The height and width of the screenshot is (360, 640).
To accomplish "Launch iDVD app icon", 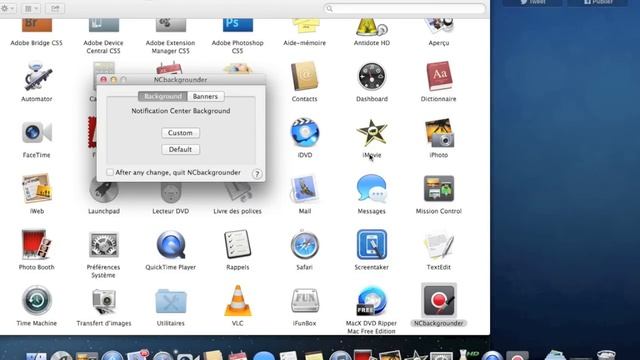I will (x=304, y=133).
